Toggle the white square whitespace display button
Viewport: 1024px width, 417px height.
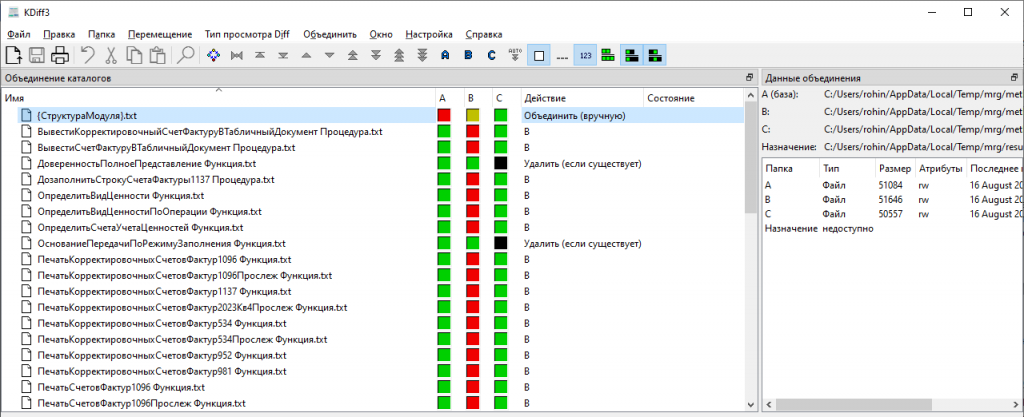tap(539, 55)
